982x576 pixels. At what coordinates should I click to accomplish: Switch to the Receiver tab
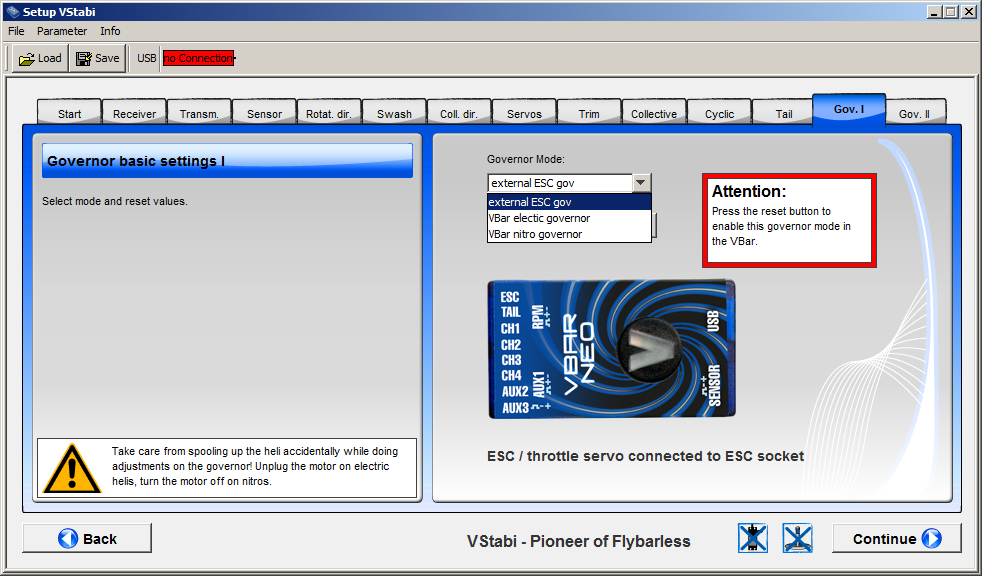[135, 113]
